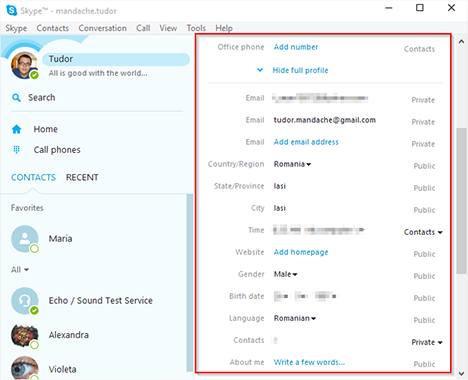
Task: Click Add number for Office phone
Action: pos(296,47)
